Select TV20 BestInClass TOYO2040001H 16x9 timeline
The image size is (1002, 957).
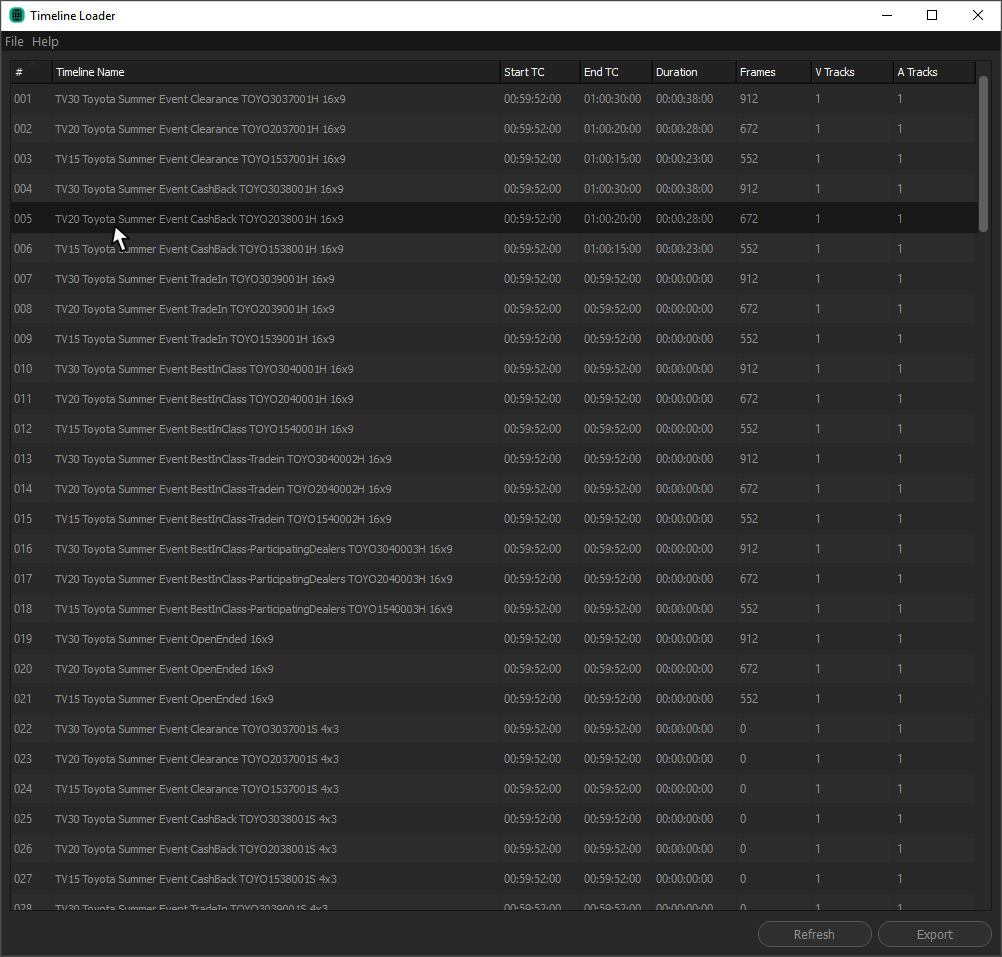pos(493,399)
